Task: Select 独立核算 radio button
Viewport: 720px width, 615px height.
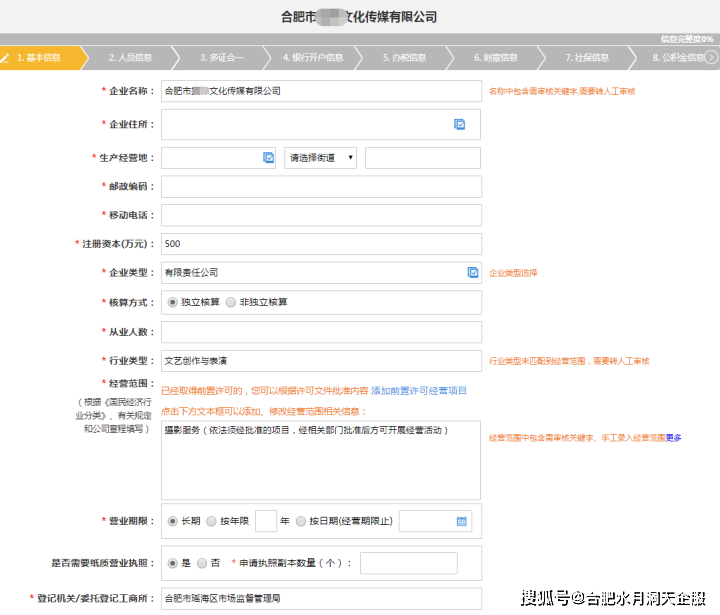Action: pyautogui.click(x=172, y=302)
